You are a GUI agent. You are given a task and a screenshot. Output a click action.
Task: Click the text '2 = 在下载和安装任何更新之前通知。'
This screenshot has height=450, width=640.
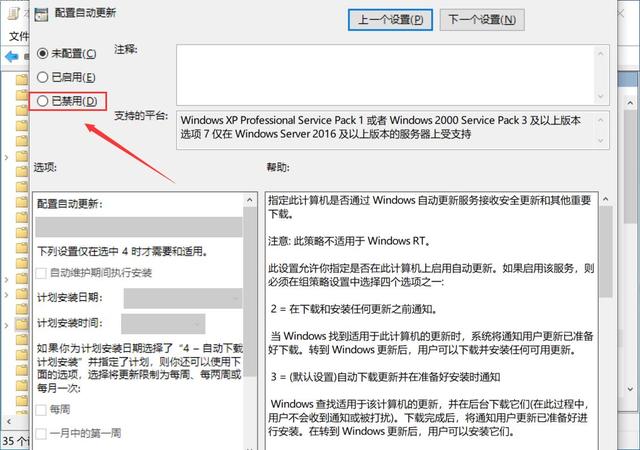[x=354, y=309]
